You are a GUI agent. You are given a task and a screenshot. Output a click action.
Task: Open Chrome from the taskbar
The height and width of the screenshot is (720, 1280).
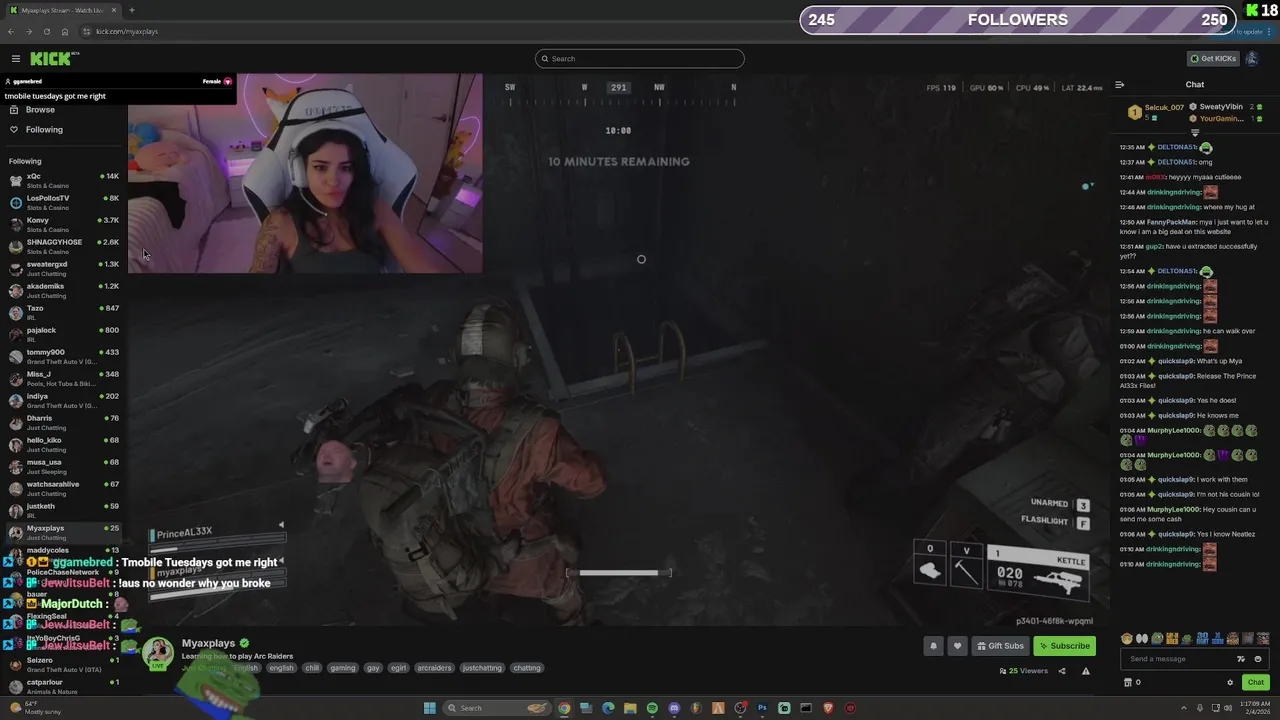pos(564,708)
